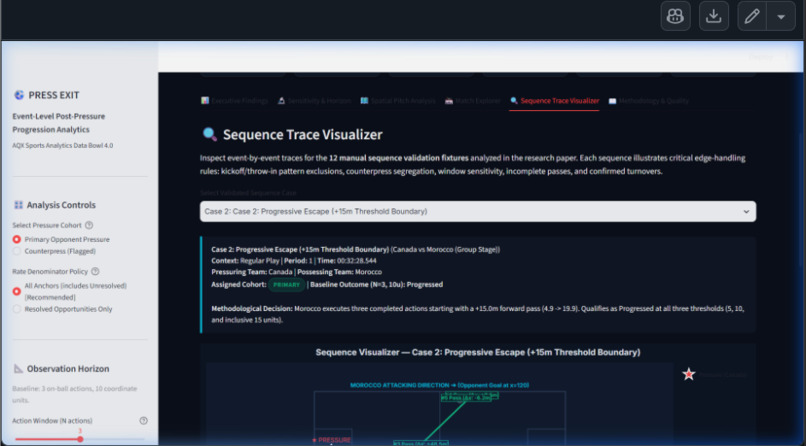Click the Observation Horizon ruler icon

click(19, 368)
